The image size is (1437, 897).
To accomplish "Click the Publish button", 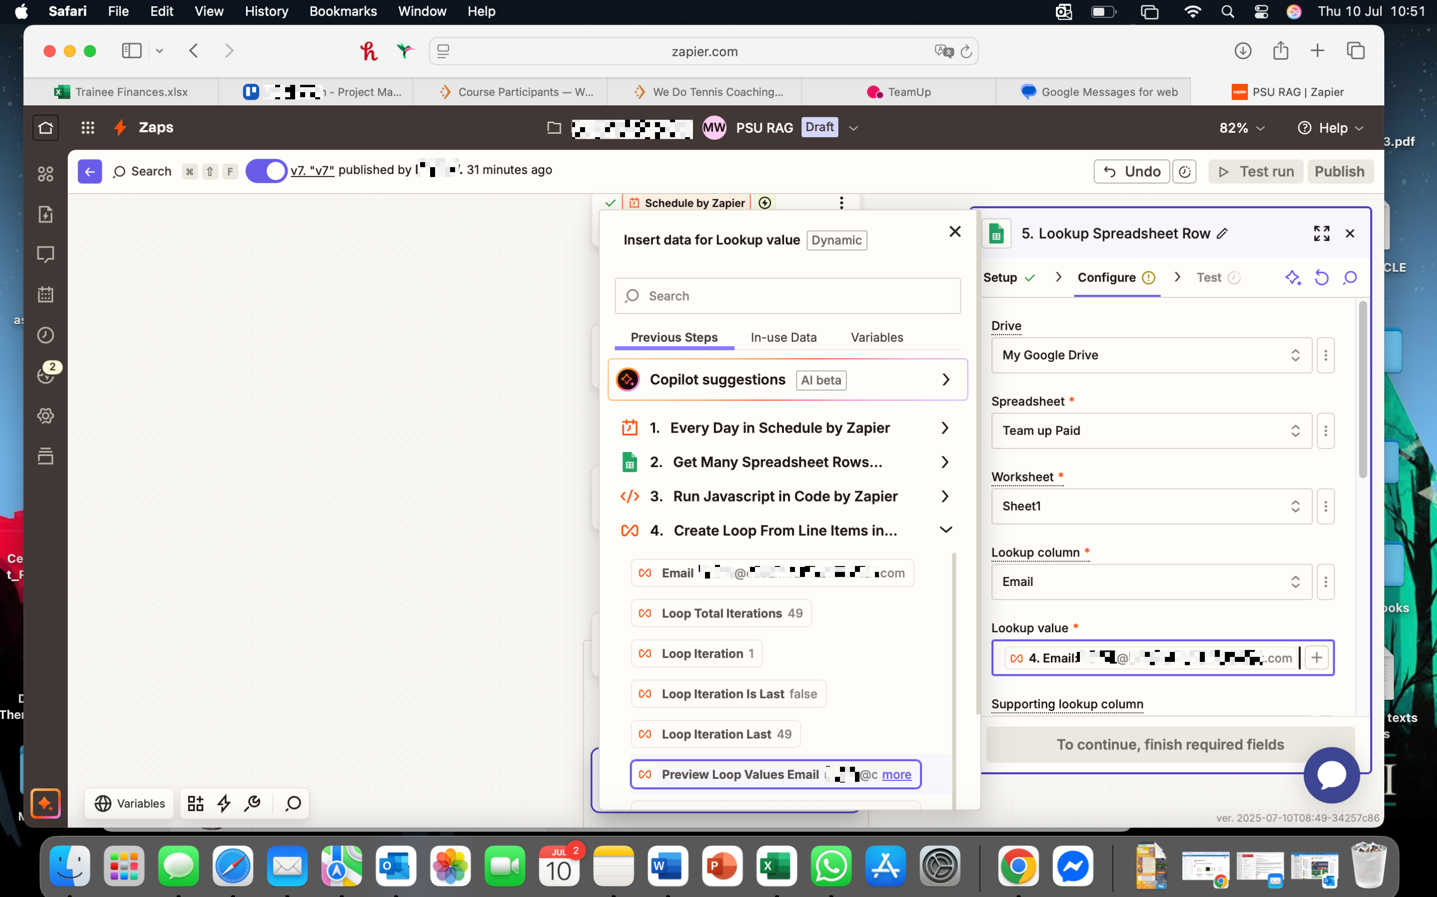I will (1339, 172).
